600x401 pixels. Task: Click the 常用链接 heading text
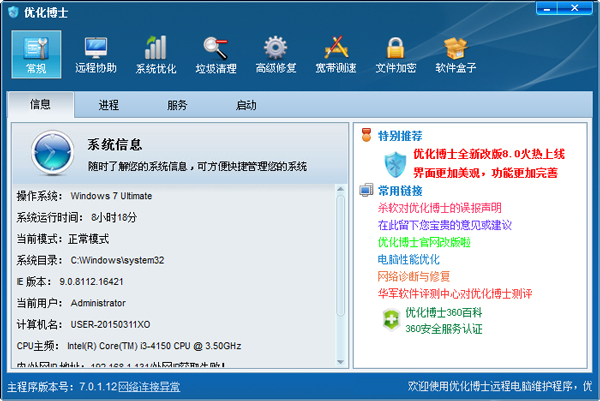400,190
